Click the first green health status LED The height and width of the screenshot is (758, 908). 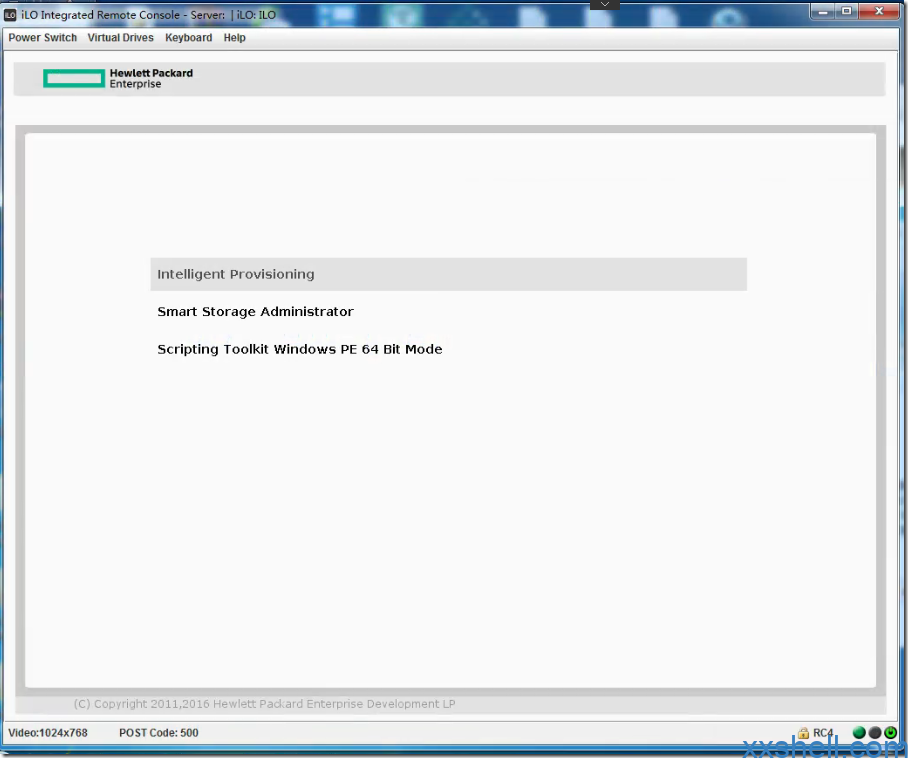[859, 733]
